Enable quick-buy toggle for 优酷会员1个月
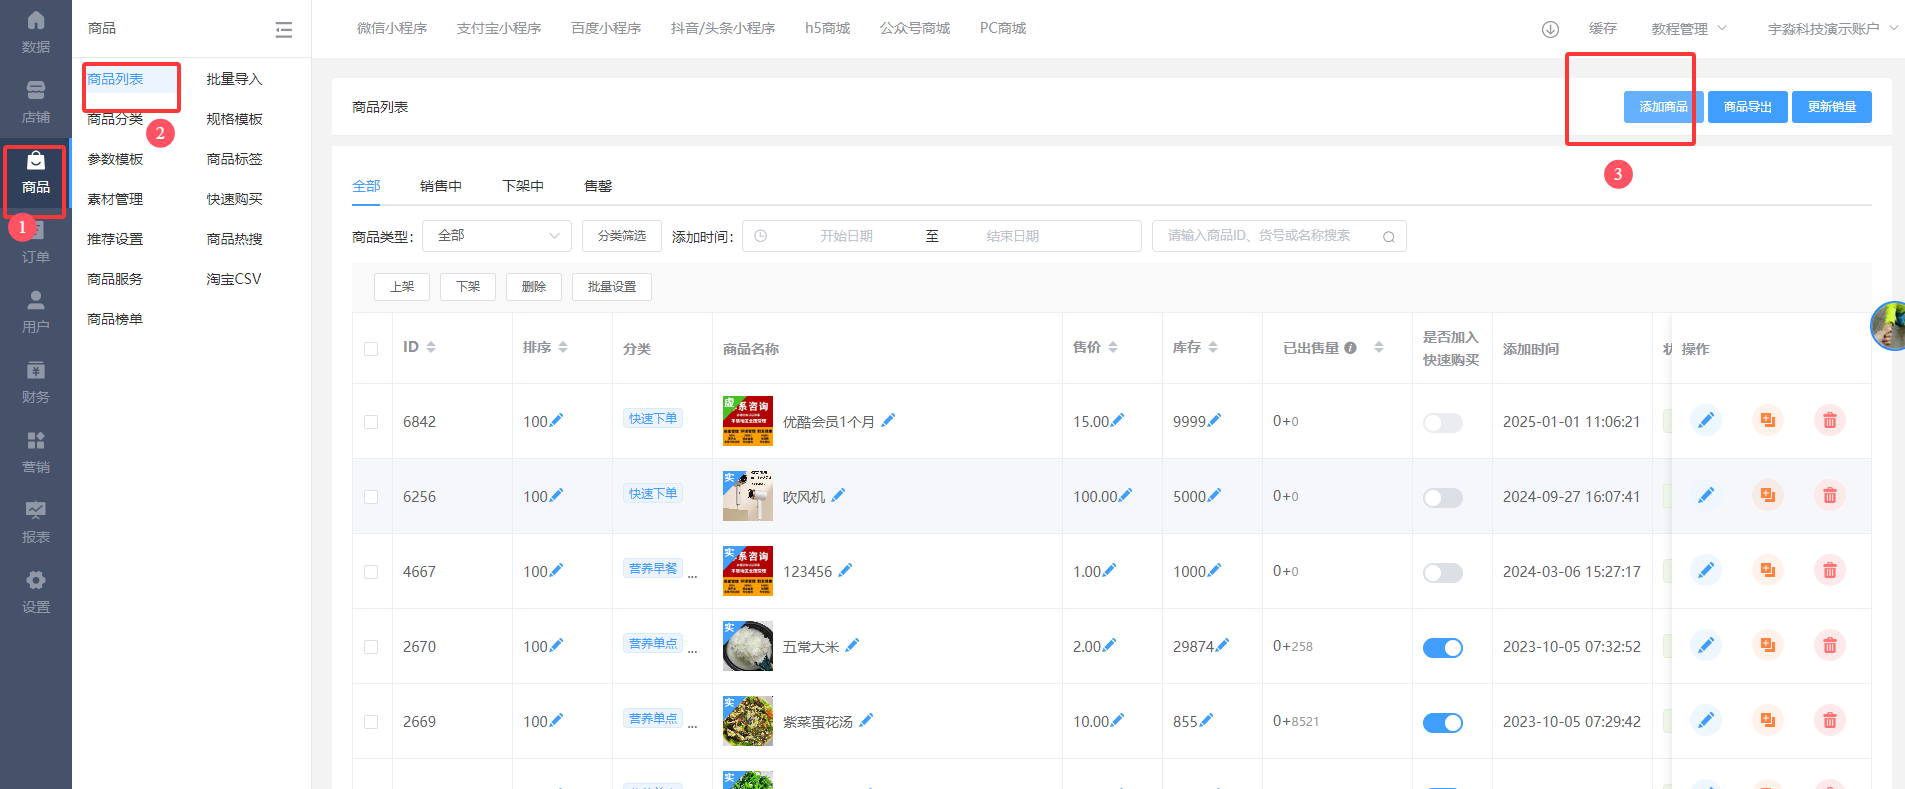Screen dimensions: 1905x789 (x=1442, y=423)
